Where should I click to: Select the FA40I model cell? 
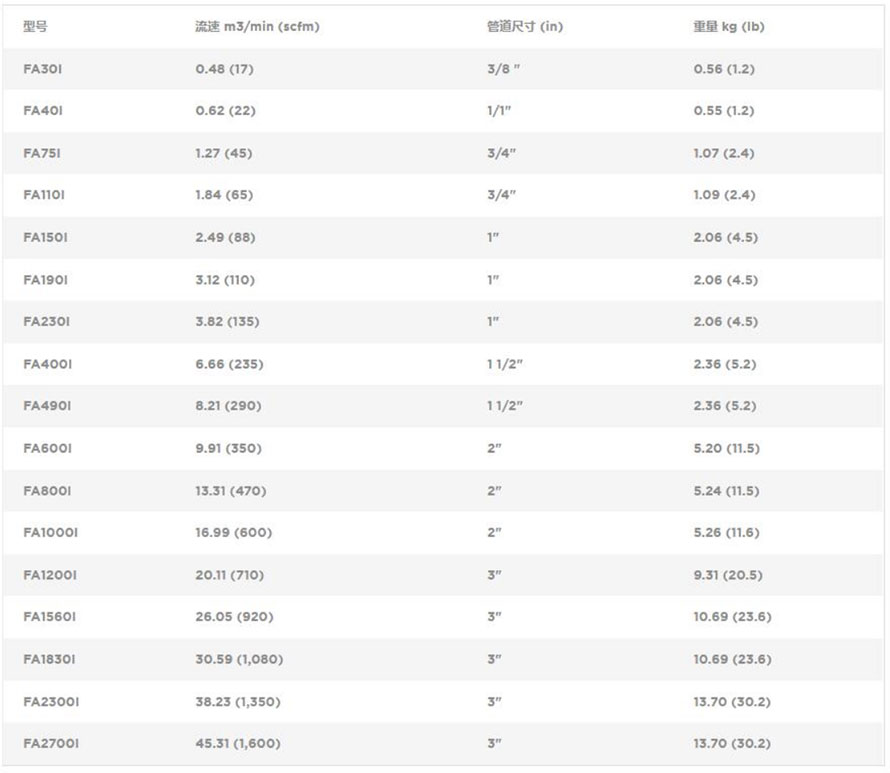pyautogui.click(x=43, y=111)
